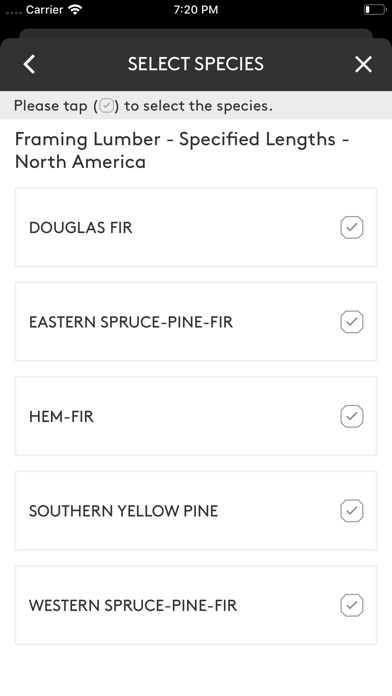The image size is (392, 696).
Task: Check the Douglas Fir checkbox
Action: pos(352,227)
